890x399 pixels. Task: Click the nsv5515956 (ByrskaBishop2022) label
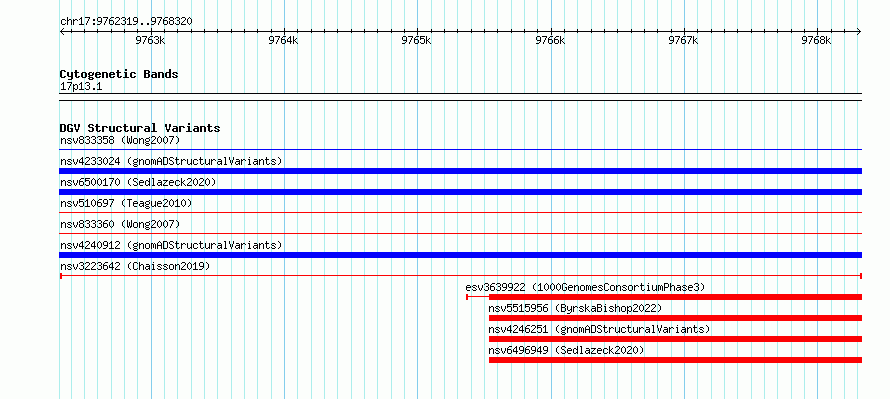576,308
